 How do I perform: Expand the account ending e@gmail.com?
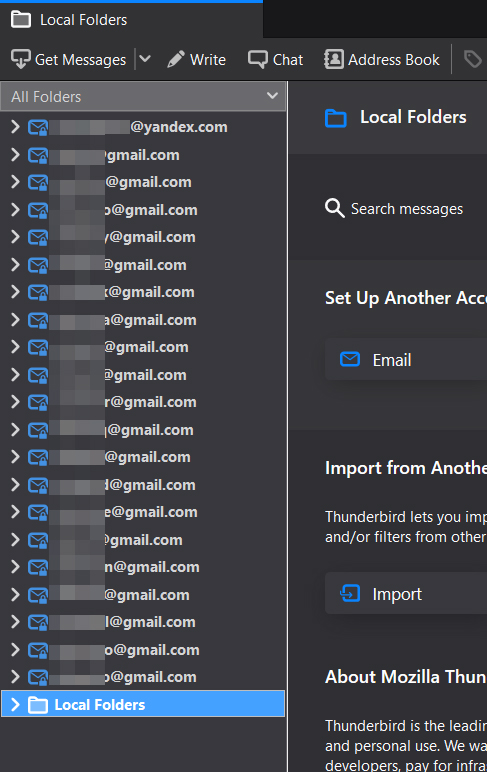pos(15,512)
